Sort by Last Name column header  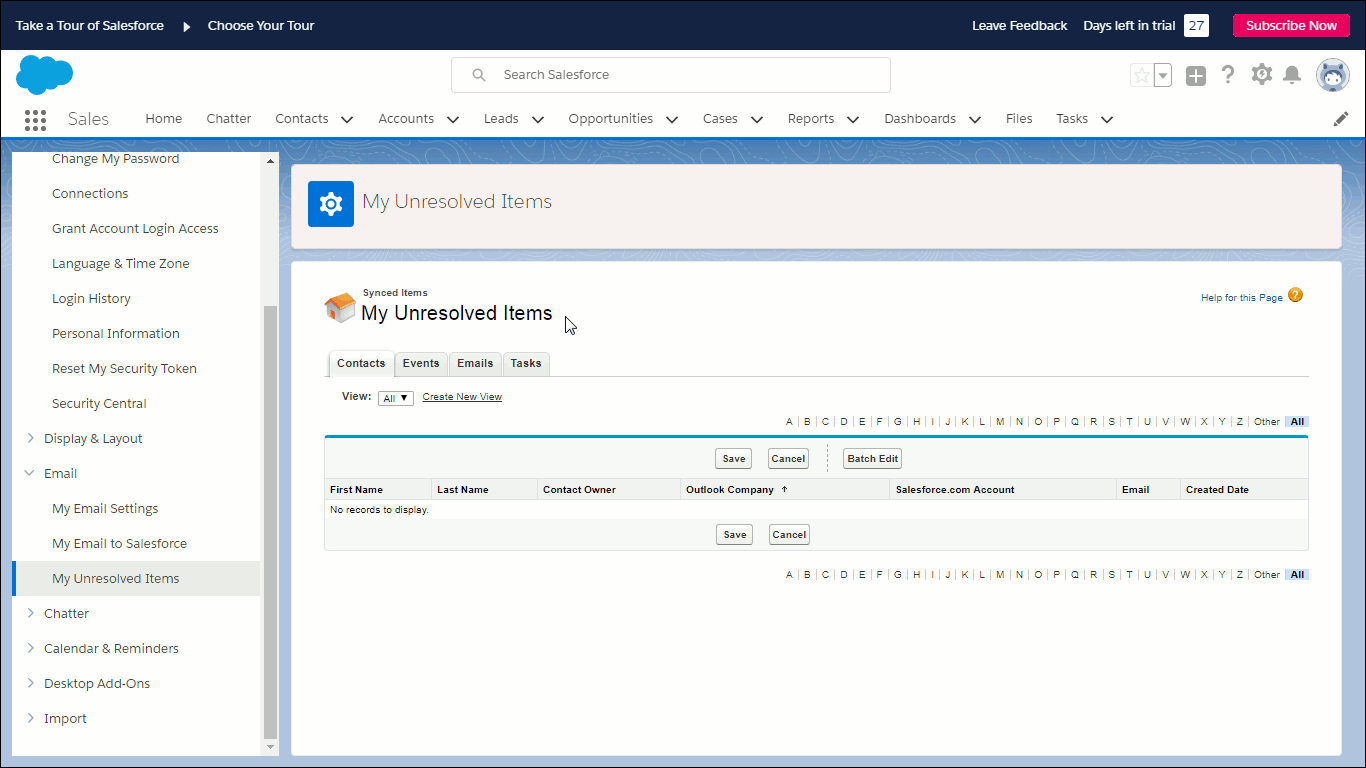462,490
